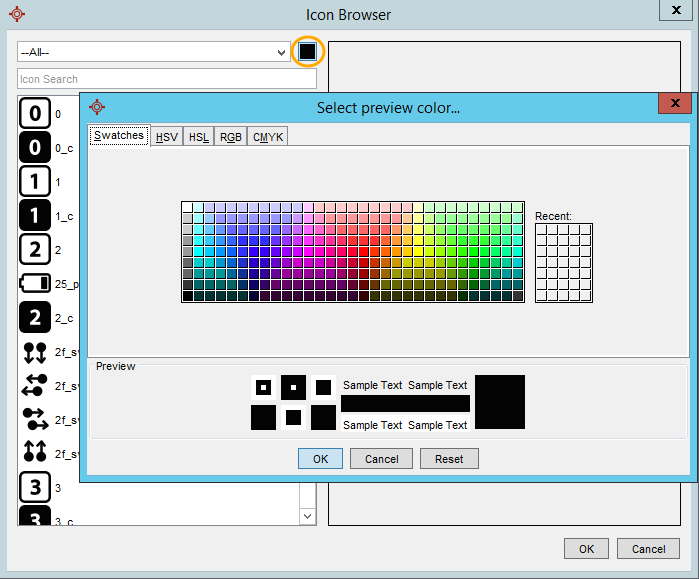Select the outlined 1 icon
This screenshot has height=579, width=699.
(35, 182)
